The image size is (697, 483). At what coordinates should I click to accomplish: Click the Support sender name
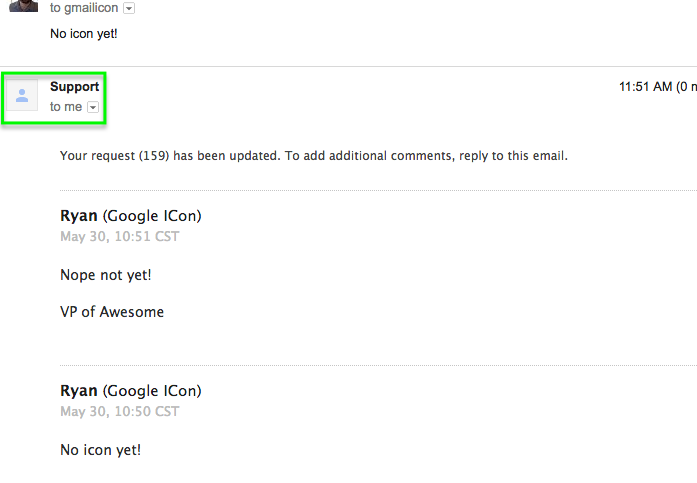click(x=74, y=87)
